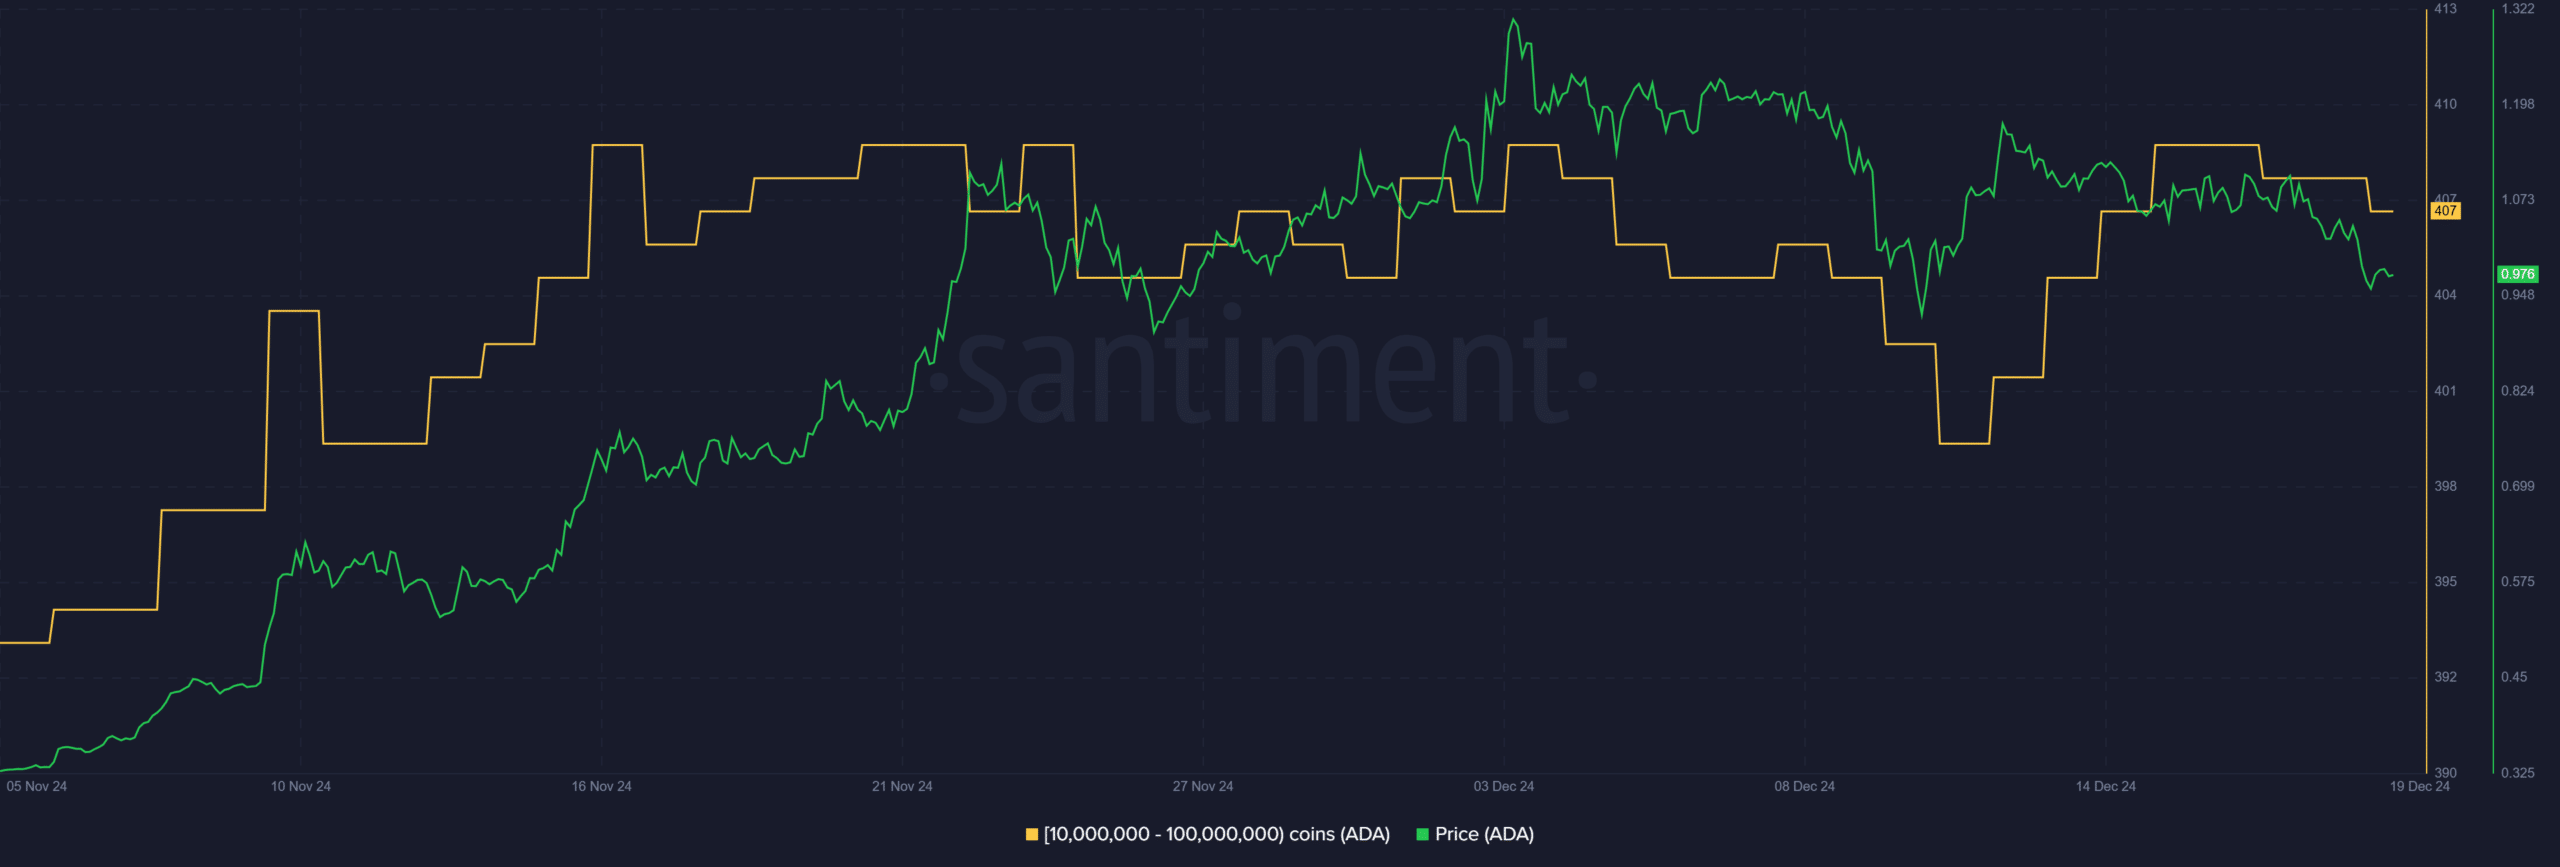Toggle the [10,000,000 - 100,000,000) coins legend label
2560x867 pixels.
pos(1216,834)
